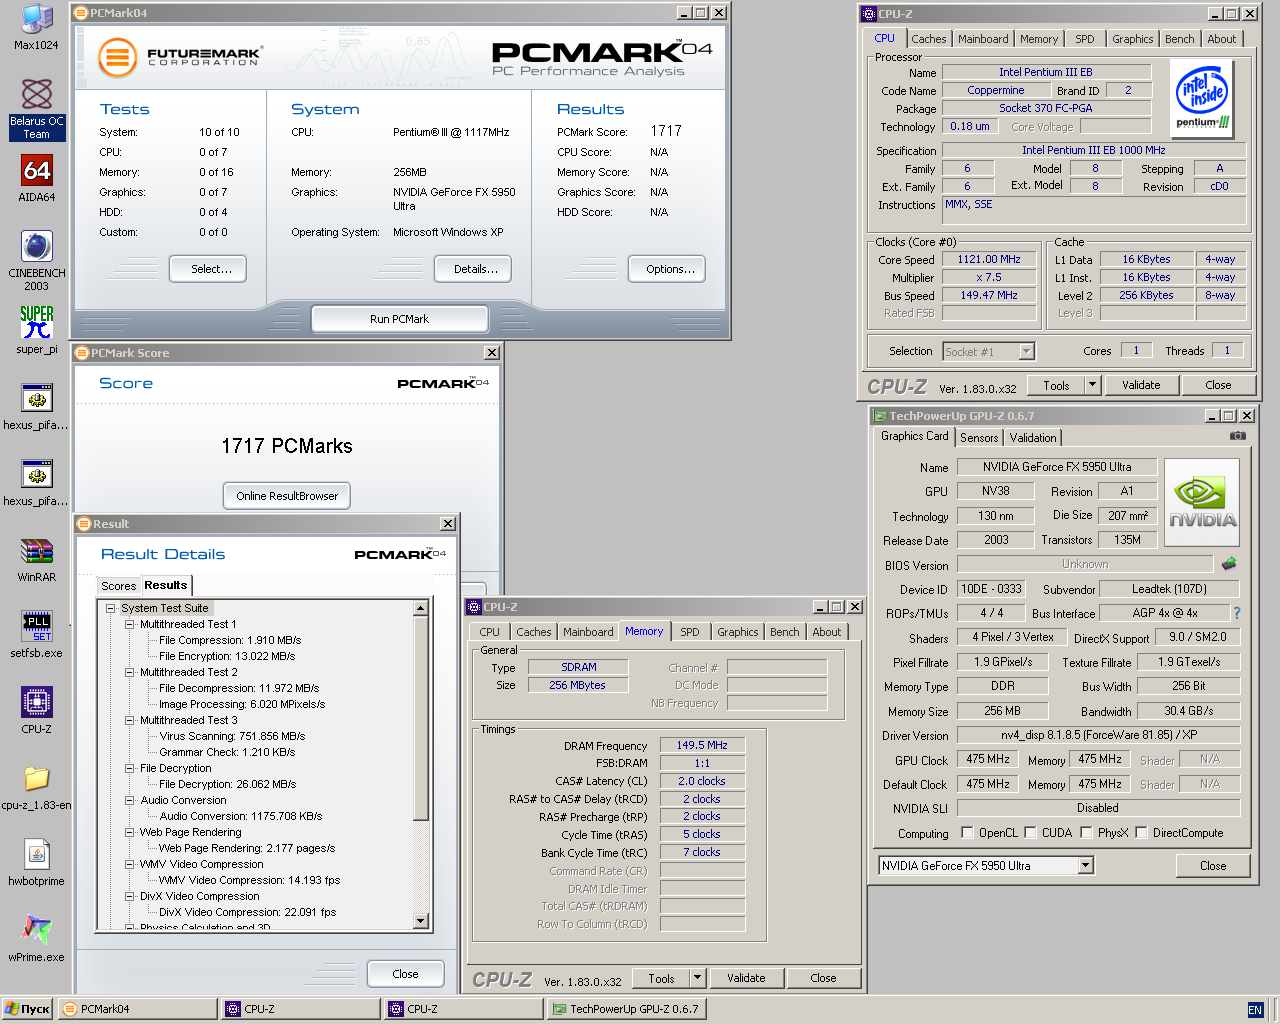This screenshot has width=1280, height=1024.
Task: Click Tools button in top CPU-Z window
Action: pos(1056,385)
